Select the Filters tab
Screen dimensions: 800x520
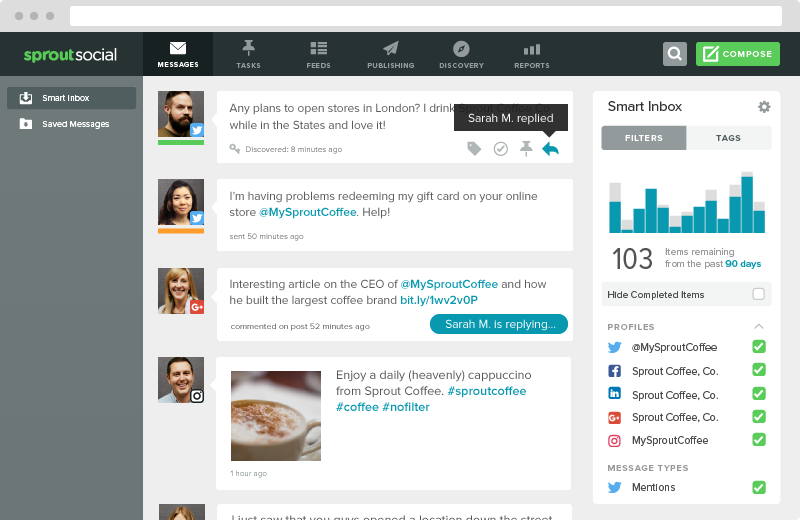click(x=644, y=138)
